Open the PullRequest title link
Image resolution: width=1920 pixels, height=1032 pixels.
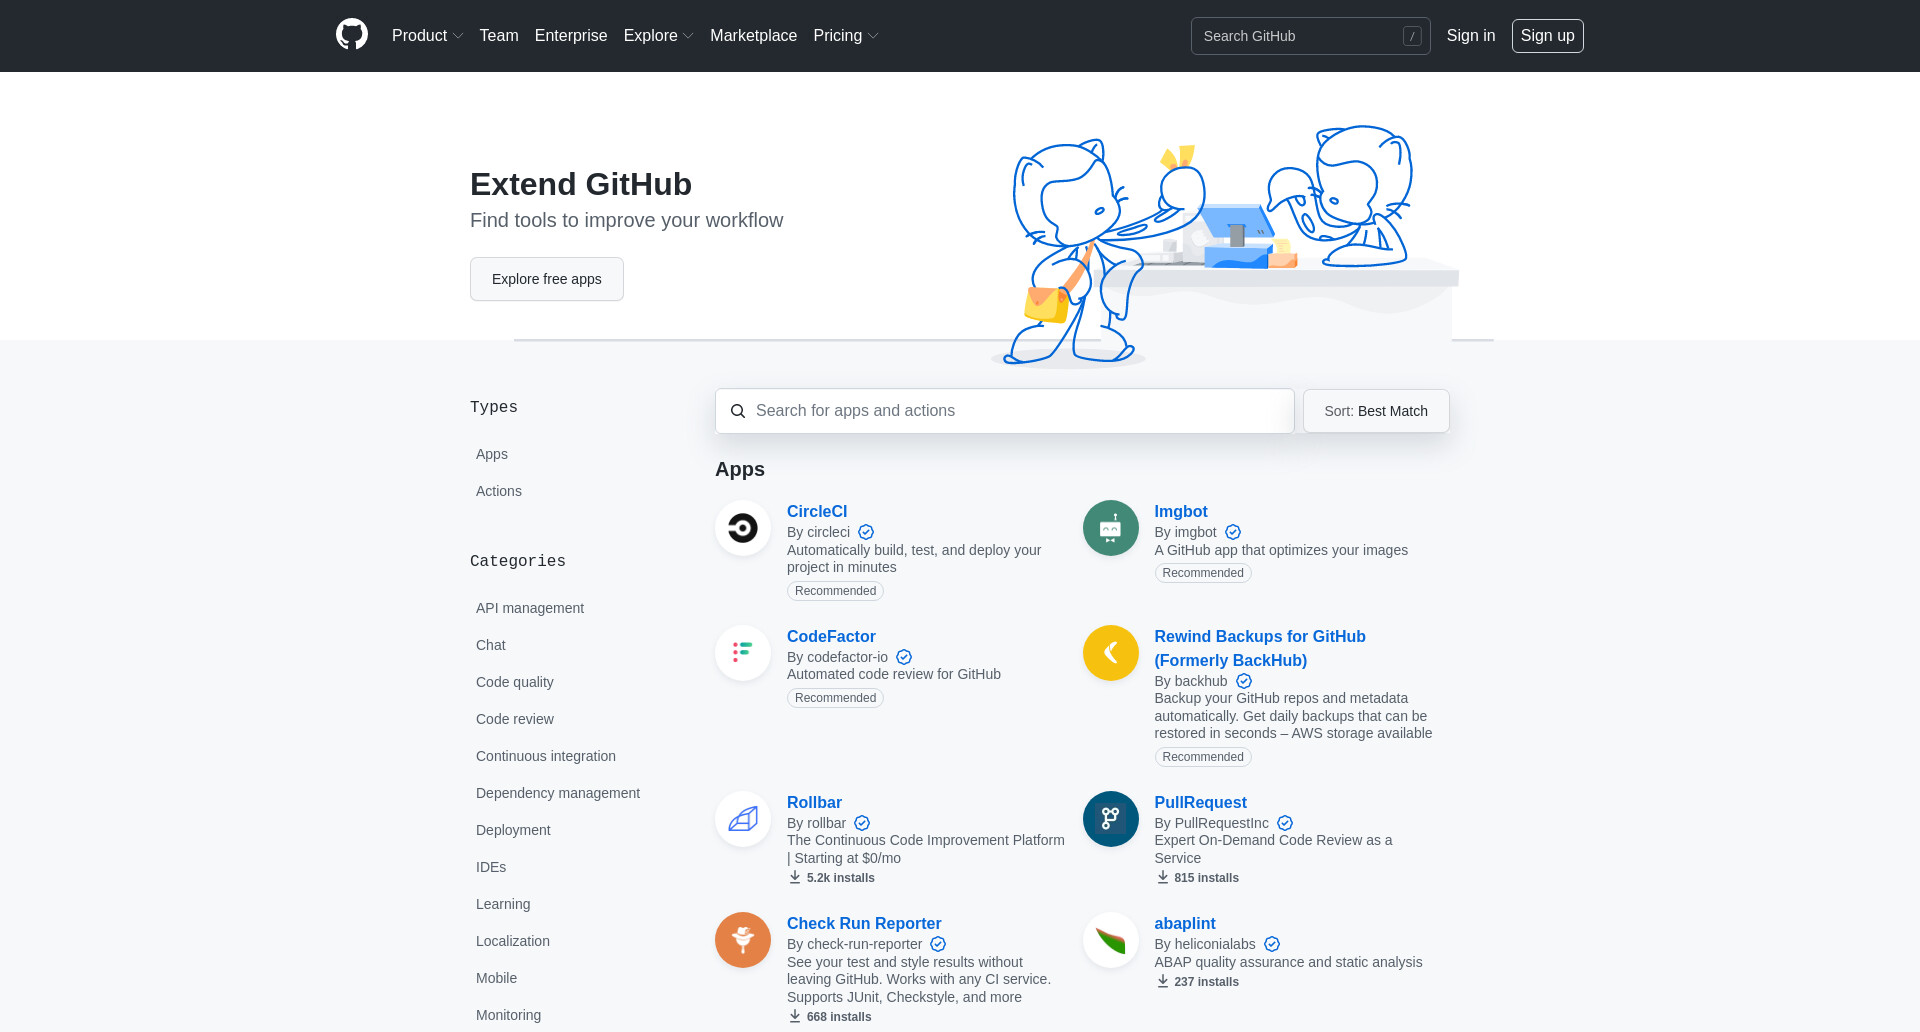tap(1200, 802)
